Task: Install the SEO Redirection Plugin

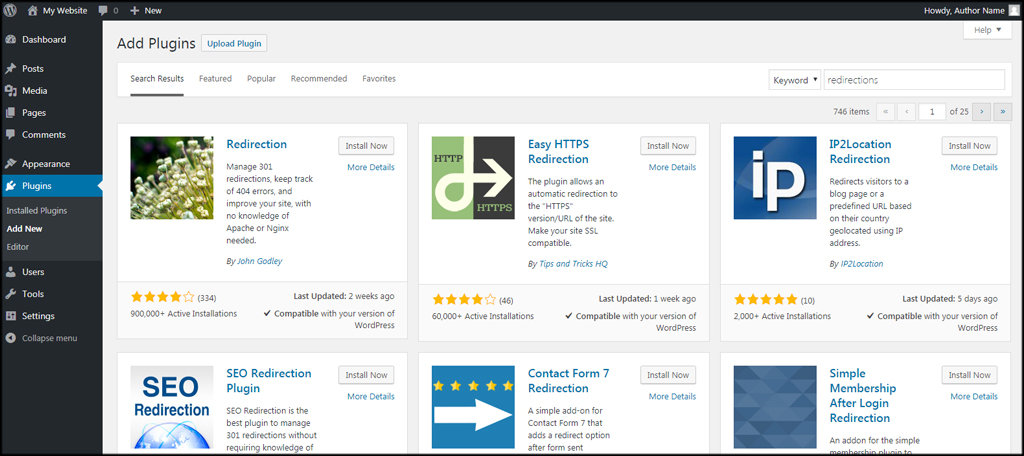Action: 366,375
